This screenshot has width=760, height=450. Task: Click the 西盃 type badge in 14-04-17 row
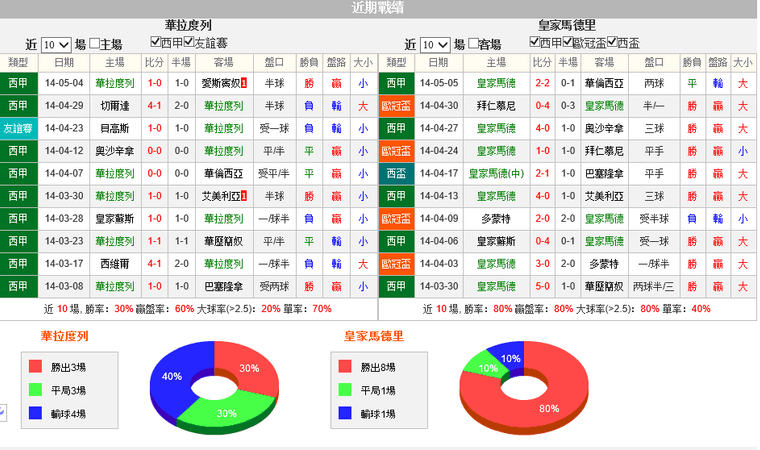[x=396, y=174]
